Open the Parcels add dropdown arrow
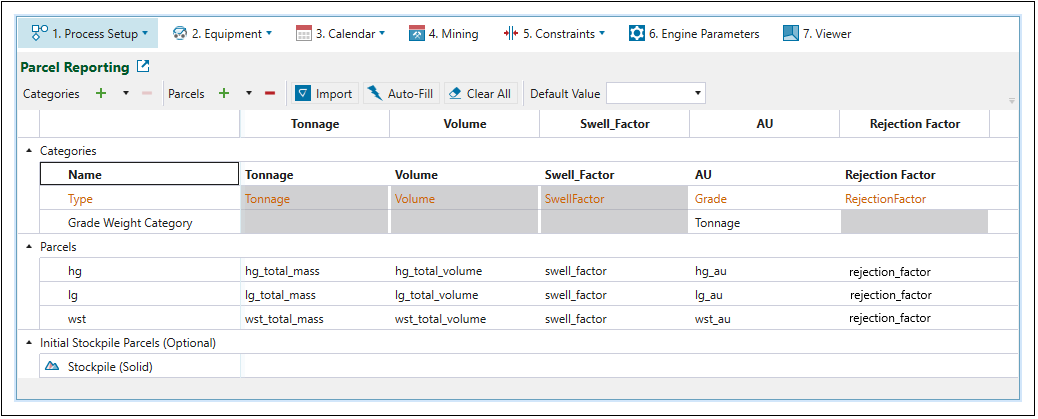1038x419 pixels. tap(249, 94)
